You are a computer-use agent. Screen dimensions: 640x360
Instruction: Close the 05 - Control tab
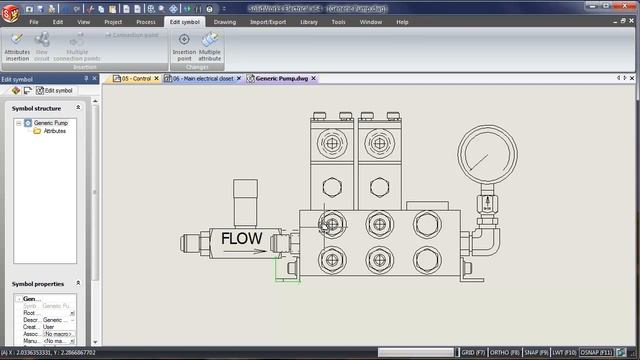pos(156,78)
